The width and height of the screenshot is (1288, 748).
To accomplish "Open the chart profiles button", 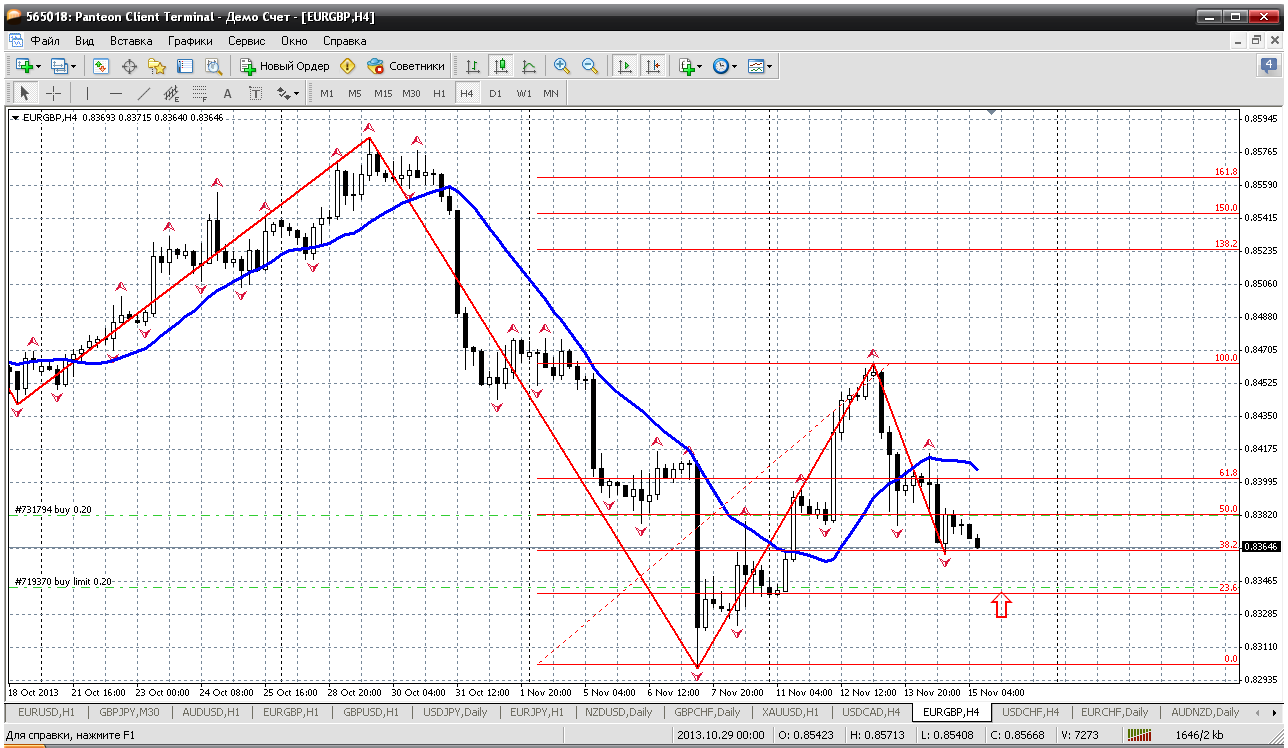I will [62, 66].
